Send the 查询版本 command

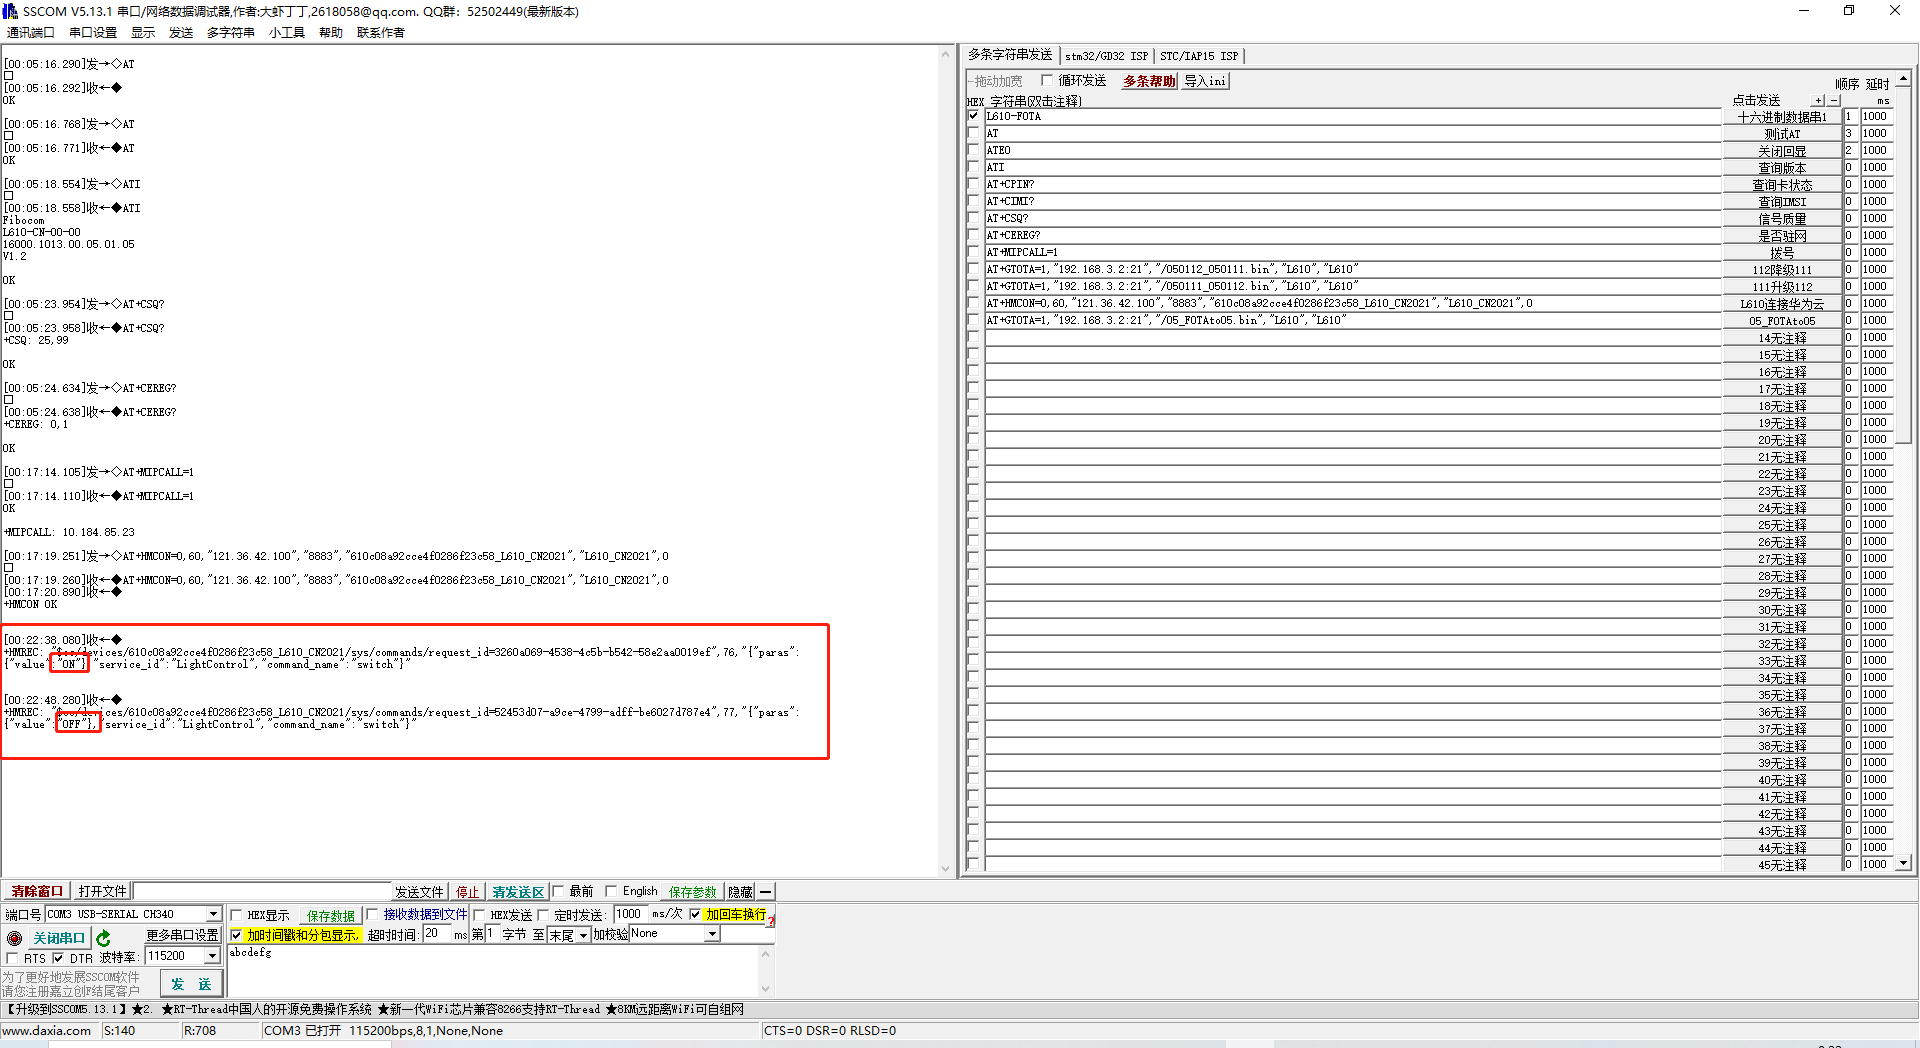tap(1782, 168)
